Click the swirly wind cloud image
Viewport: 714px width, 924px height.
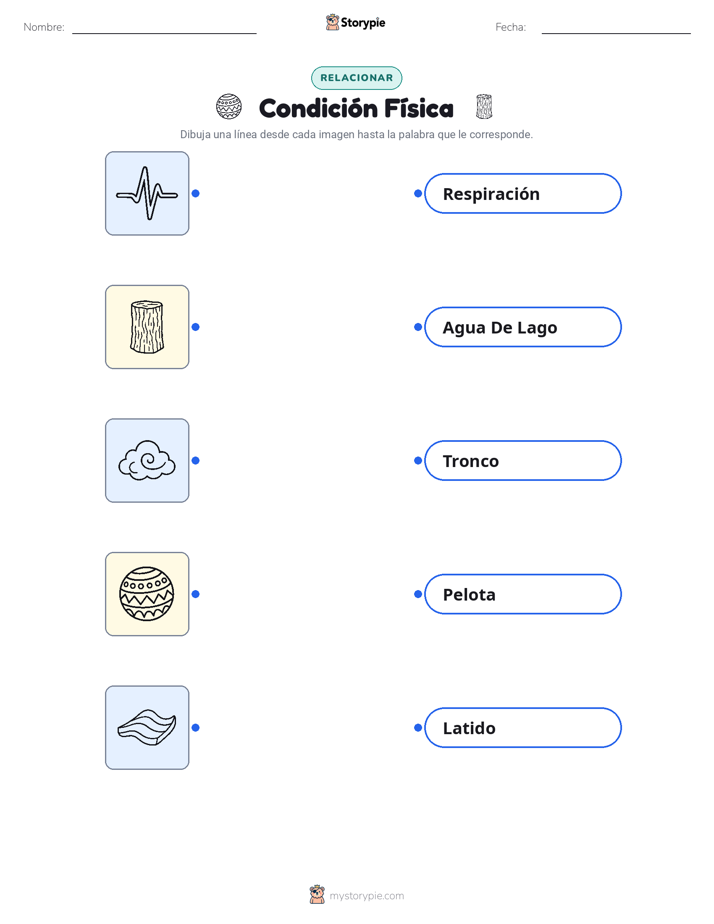coord(147,460)
